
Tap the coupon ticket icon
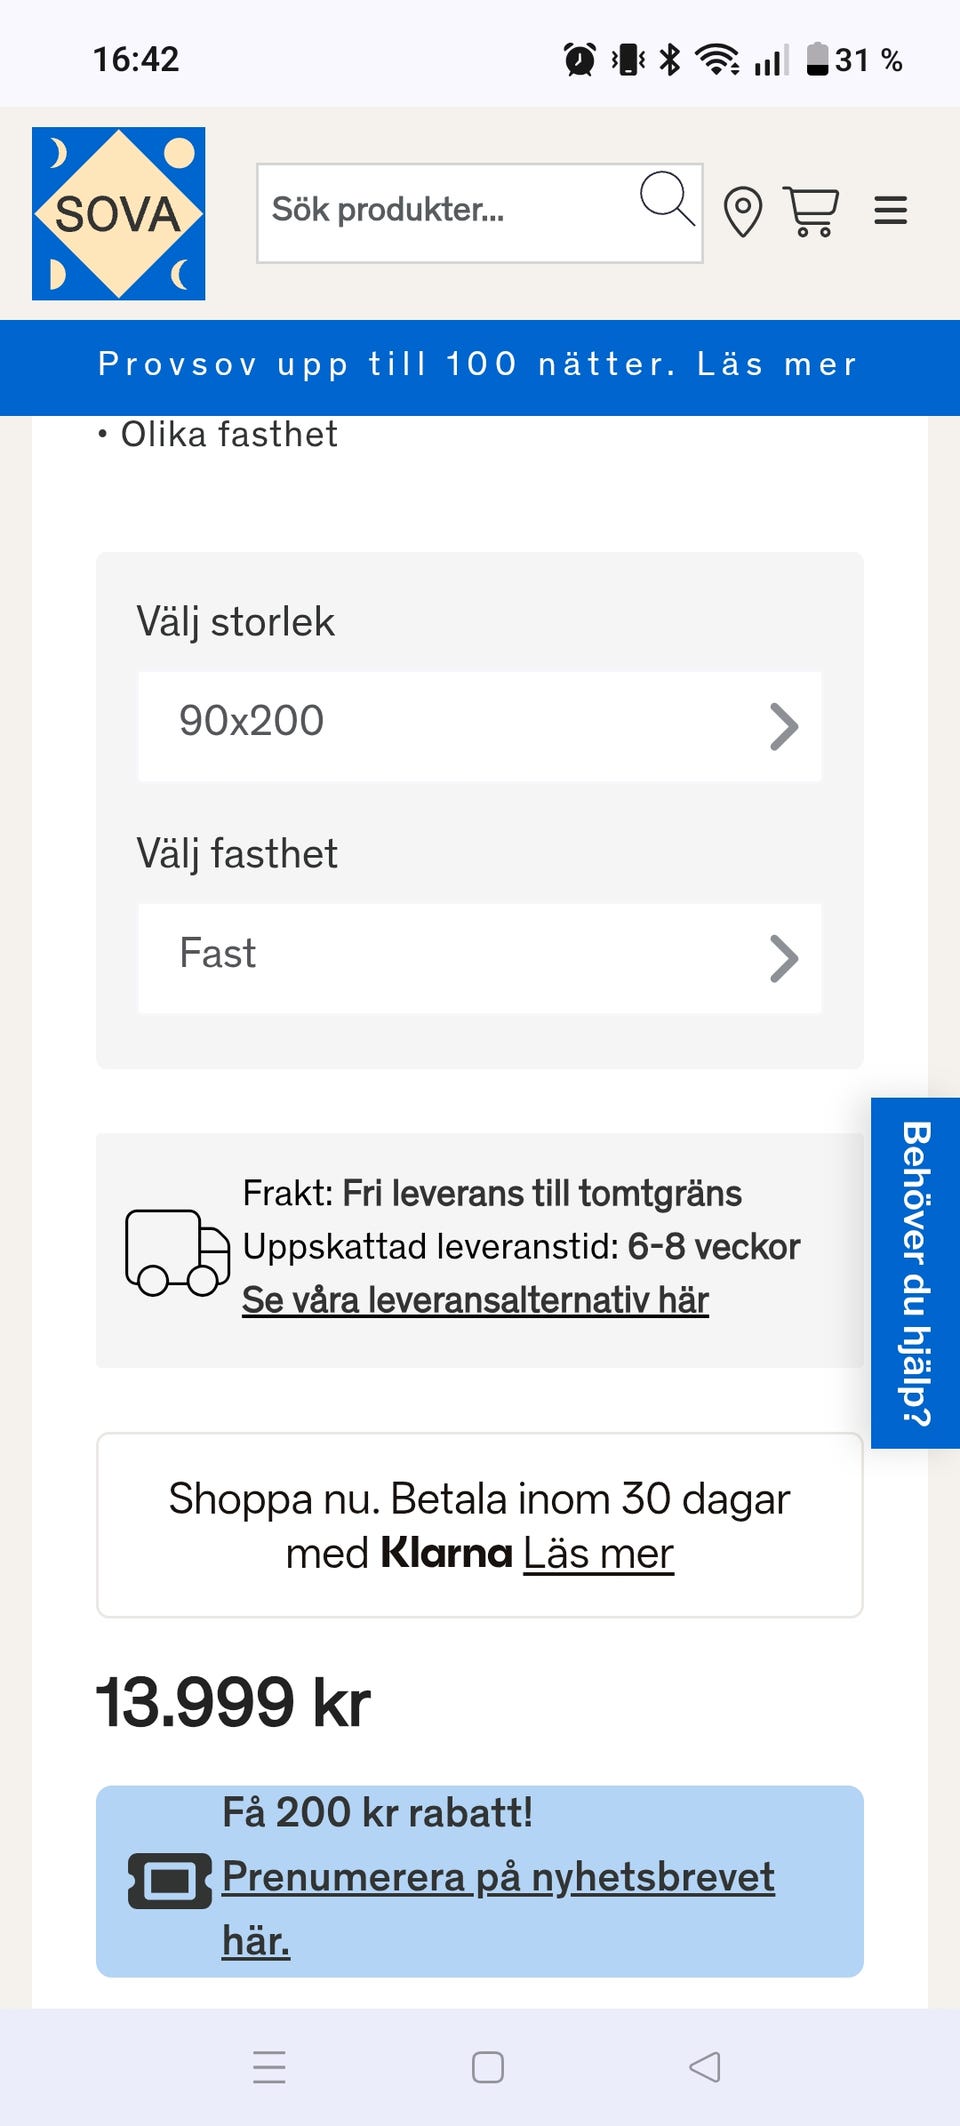point(170,1881)
